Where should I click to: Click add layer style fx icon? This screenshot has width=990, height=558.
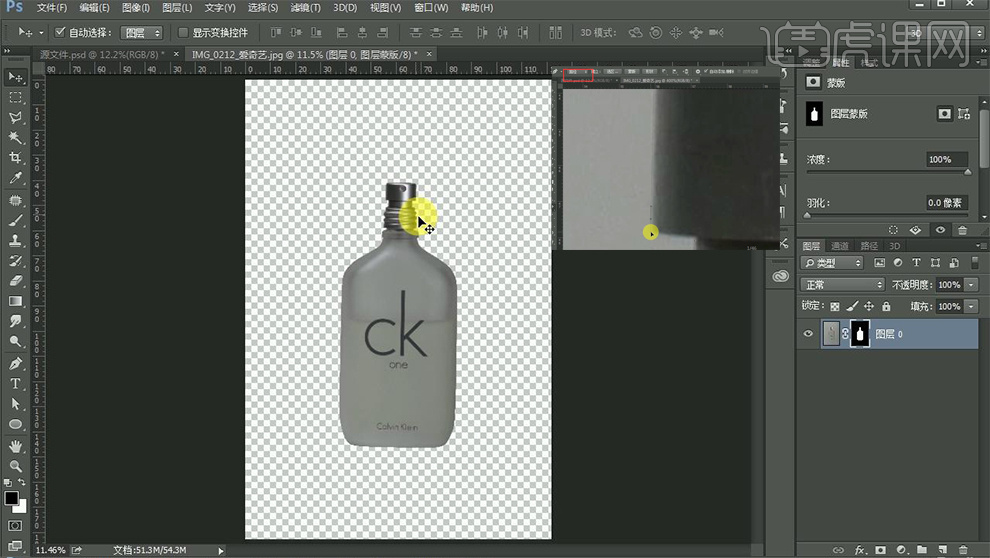(x=859, y=550)
